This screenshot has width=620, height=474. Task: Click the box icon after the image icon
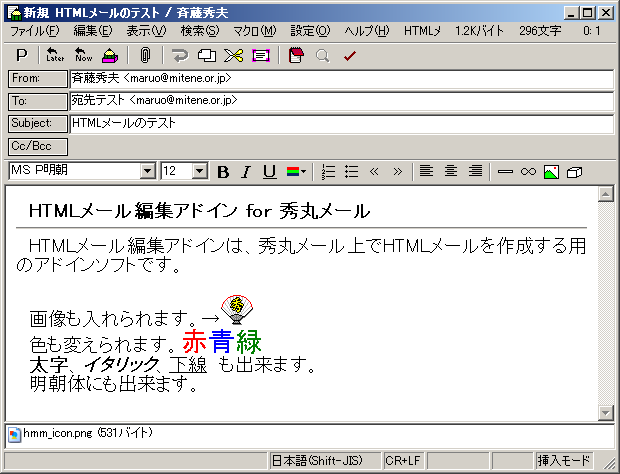pos(575,172)
